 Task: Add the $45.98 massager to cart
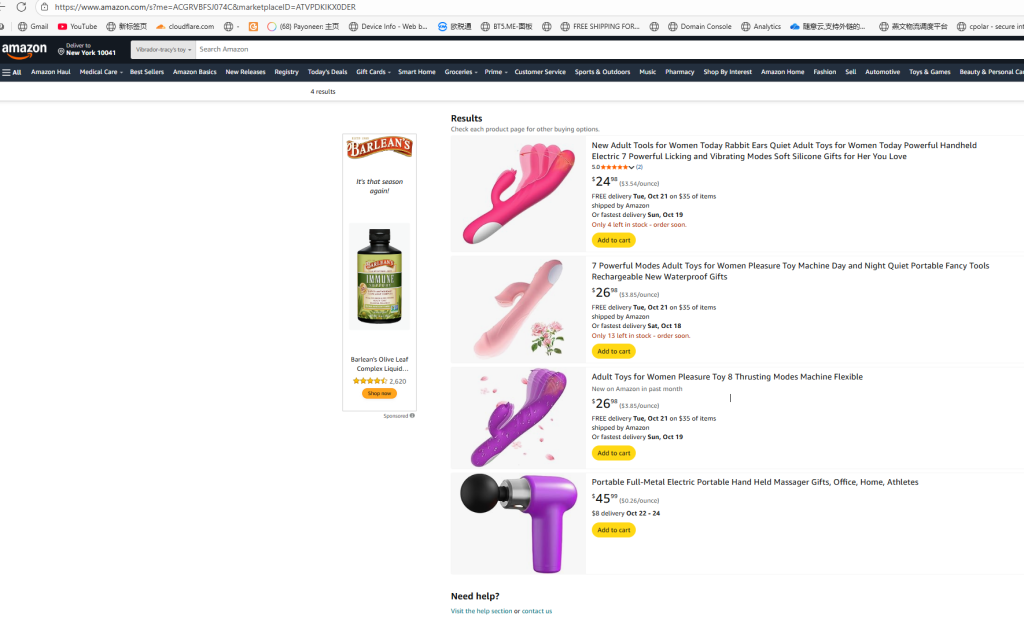(x=613, y=530)
